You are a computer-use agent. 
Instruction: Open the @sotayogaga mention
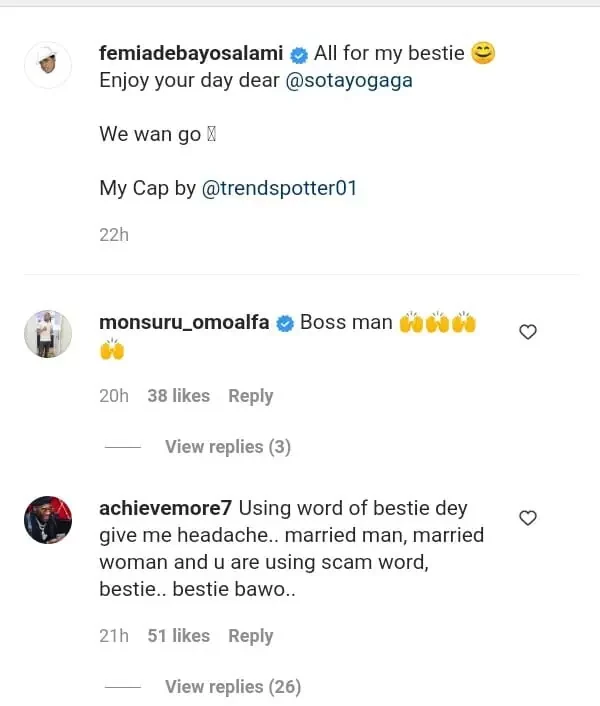pos(349,81)
